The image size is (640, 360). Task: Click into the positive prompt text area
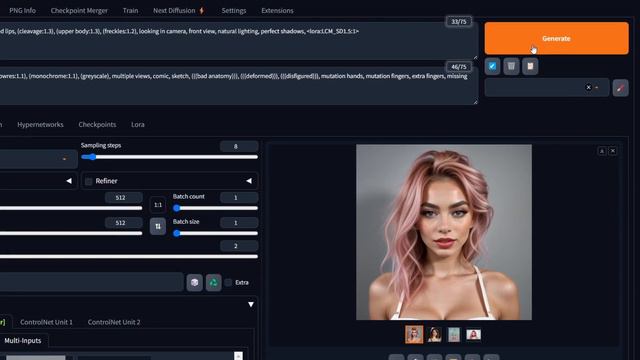point(238,41)
